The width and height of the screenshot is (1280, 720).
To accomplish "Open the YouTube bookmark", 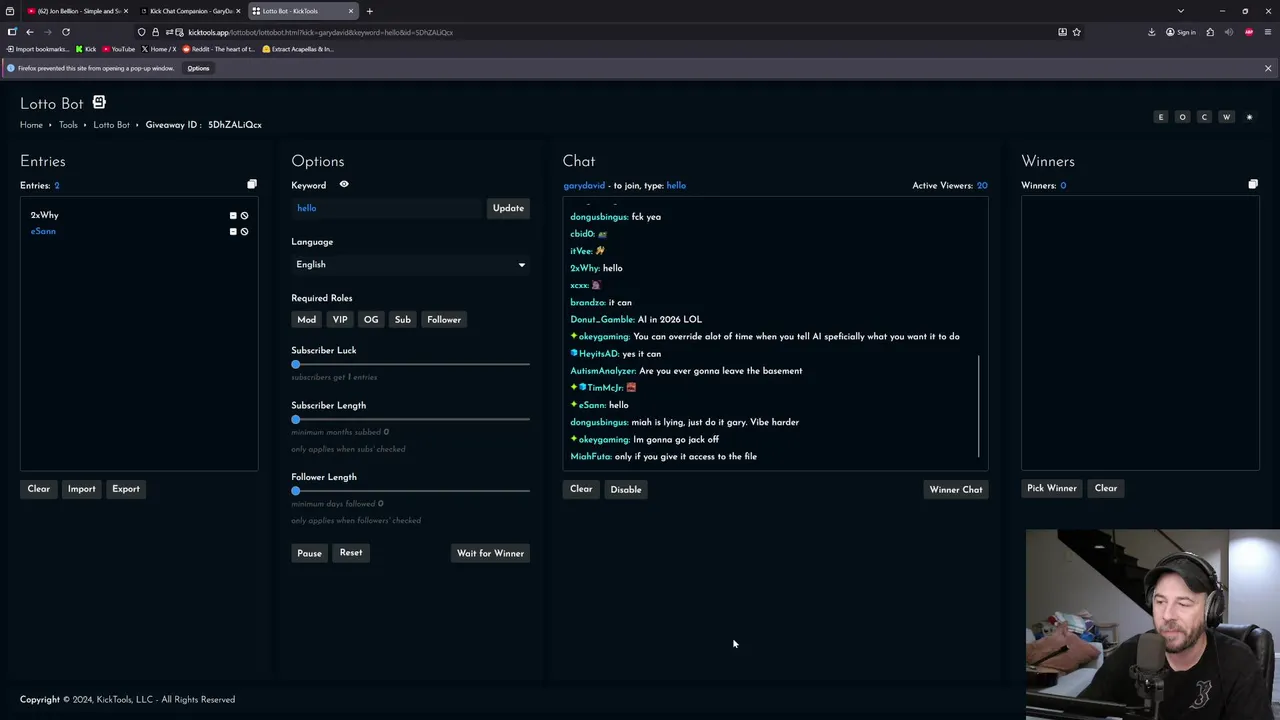I will [x=118, y=49].
